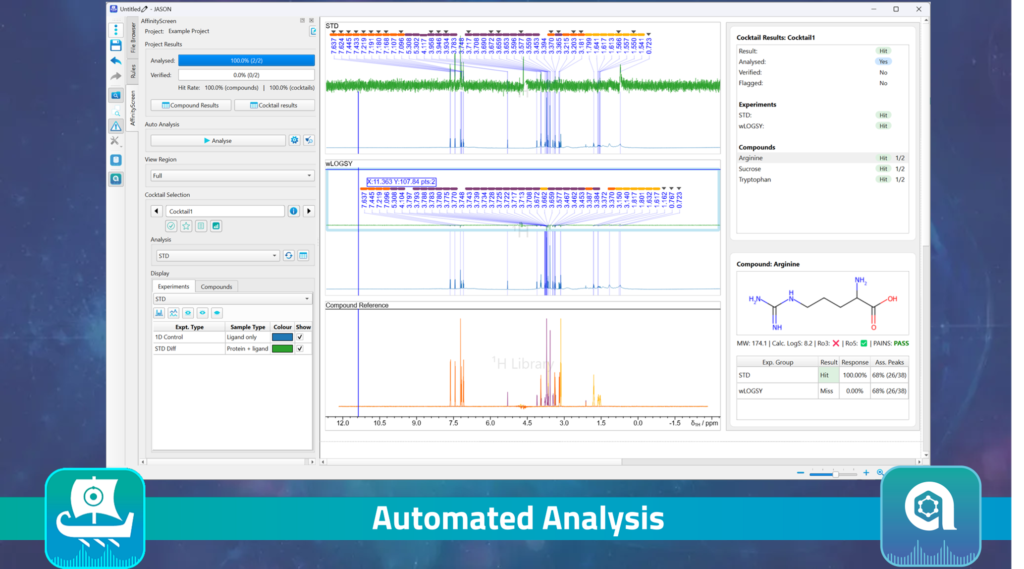The width and height of the screenshot is (1024, 569).
Task: Click the Redo arrow icon
Action: pos(116,76)
